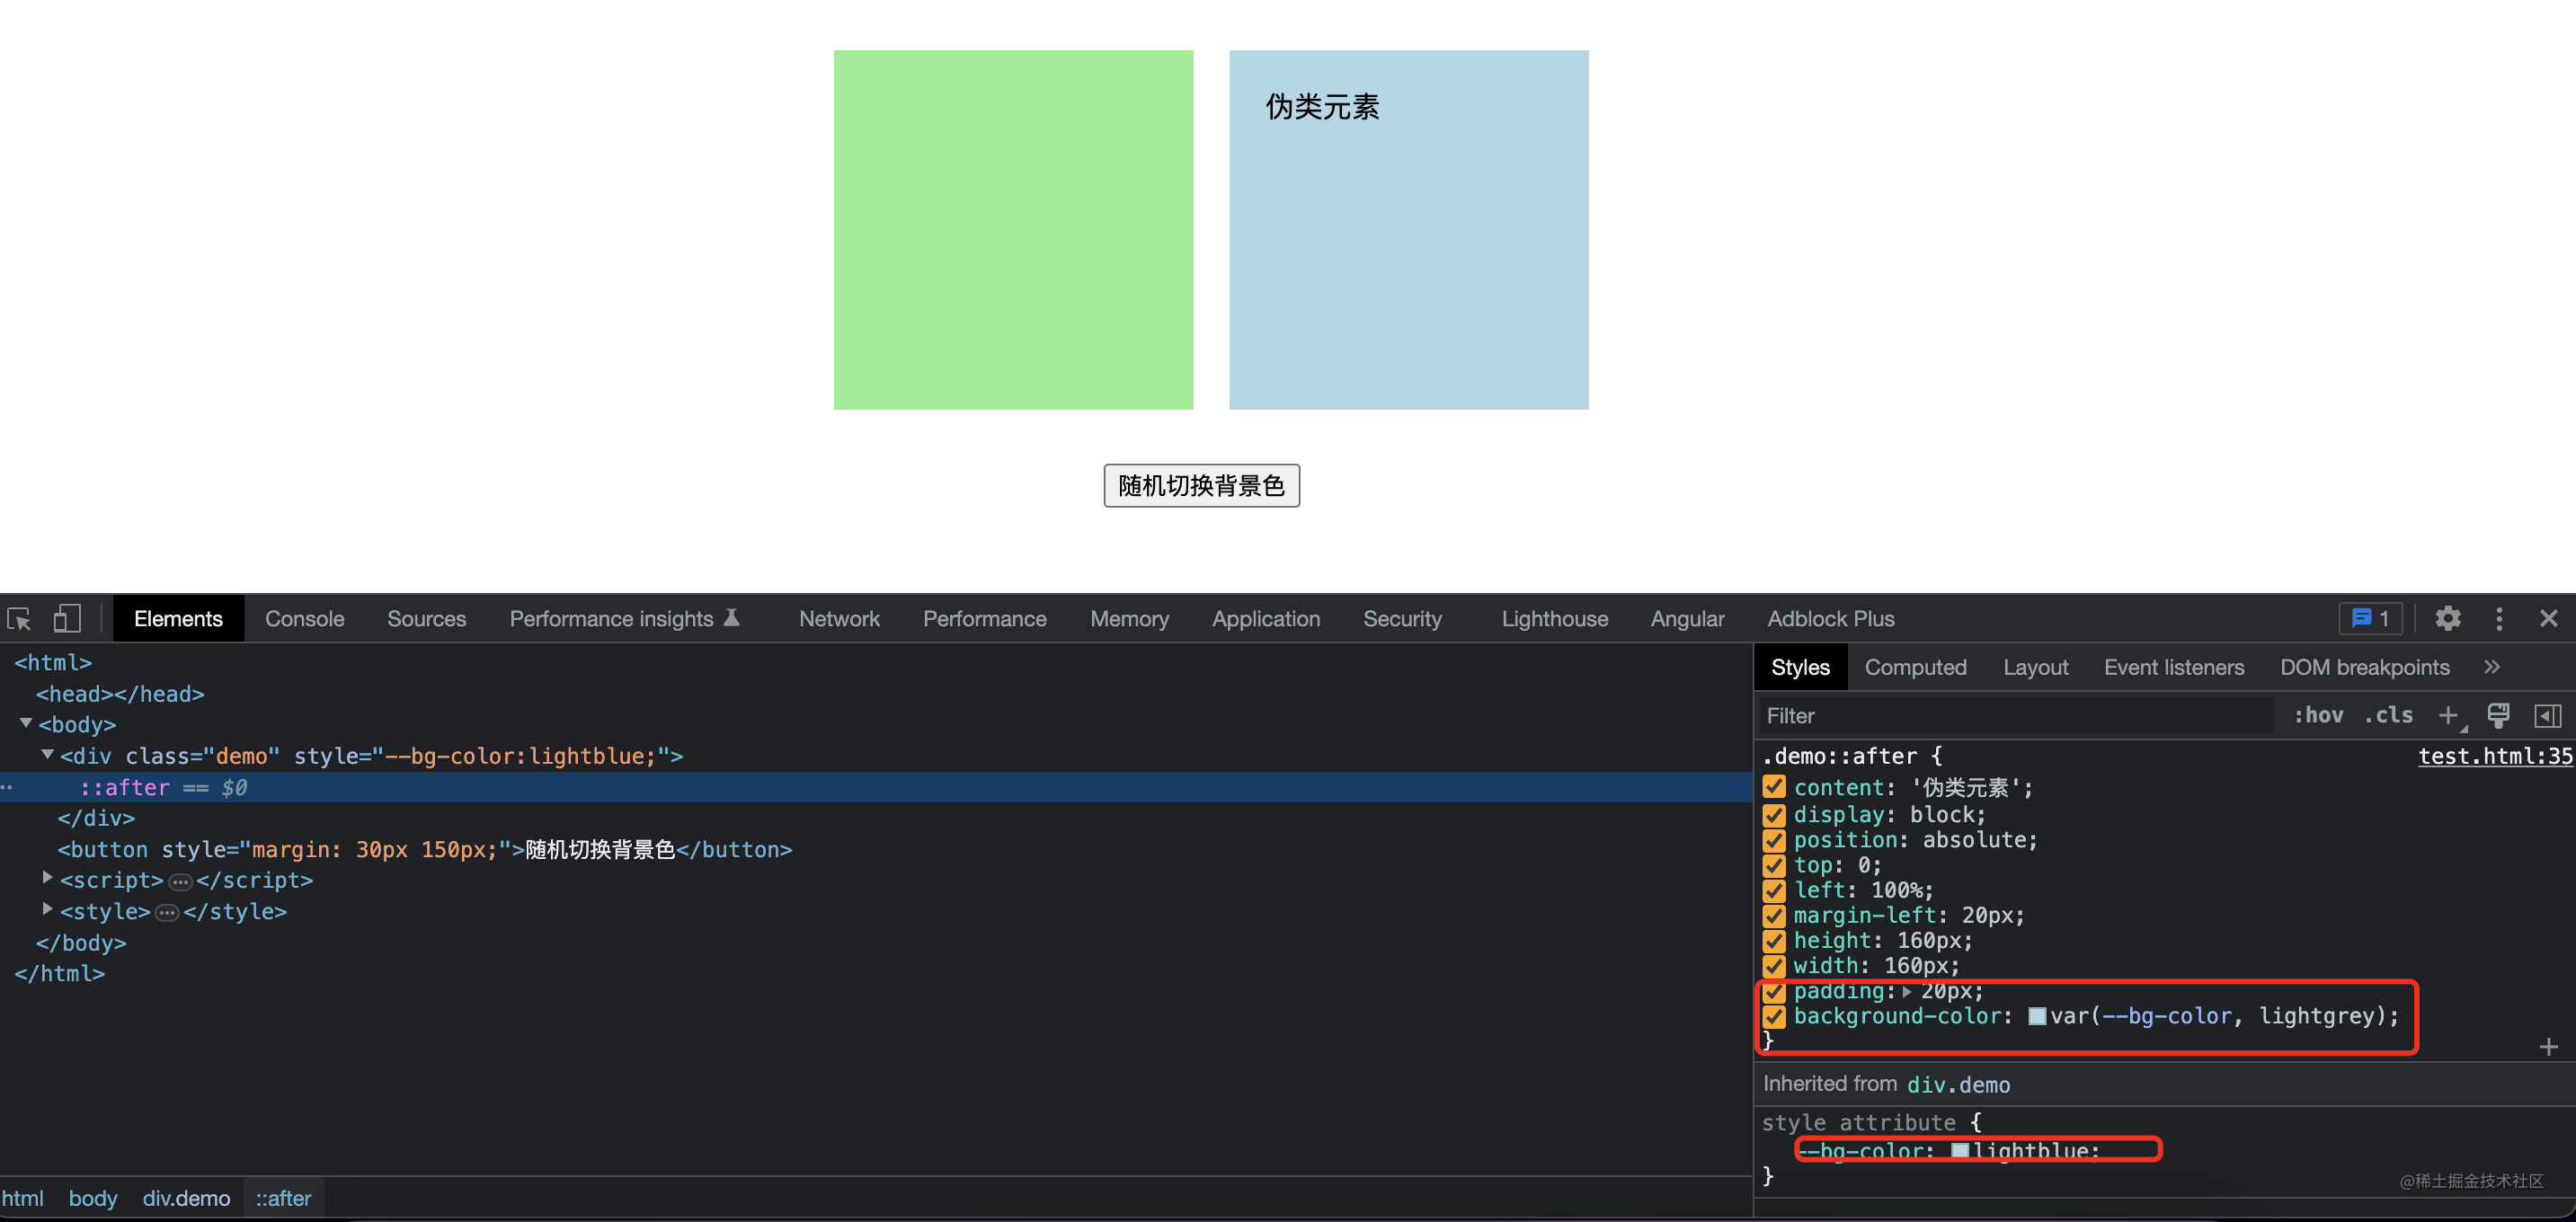Insert a style rule below .demo::after
The image size is (2576, 1222).
2548,1047
